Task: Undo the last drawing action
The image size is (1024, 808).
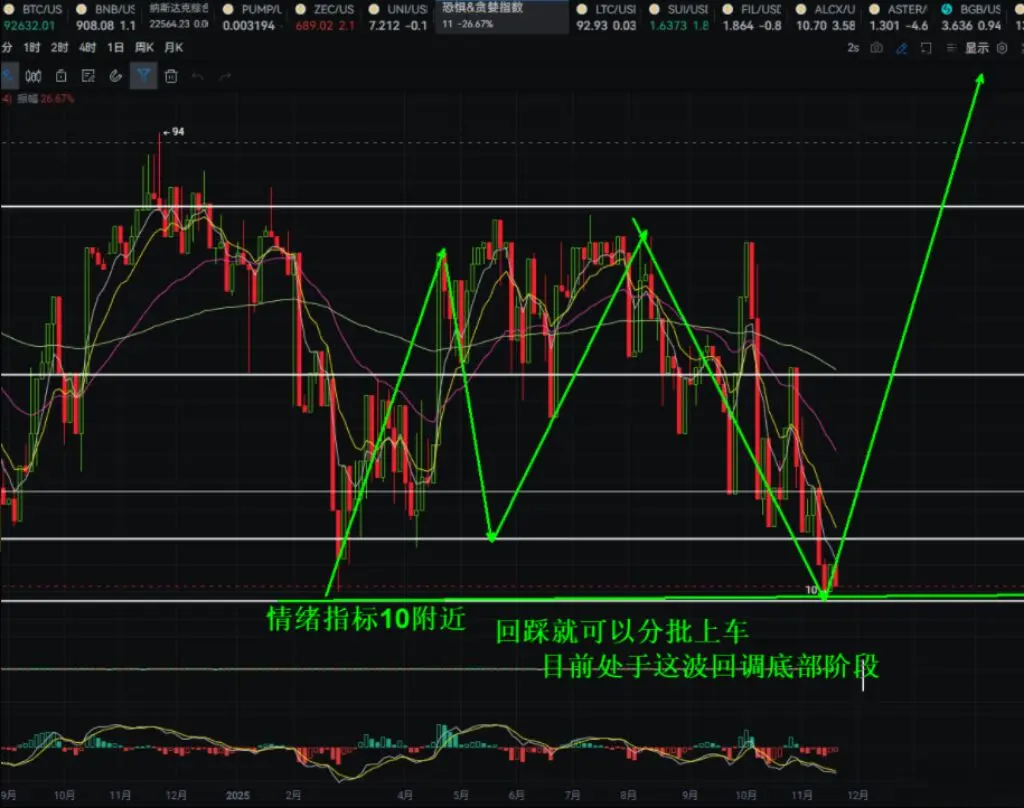Action: tap(198, 76)
